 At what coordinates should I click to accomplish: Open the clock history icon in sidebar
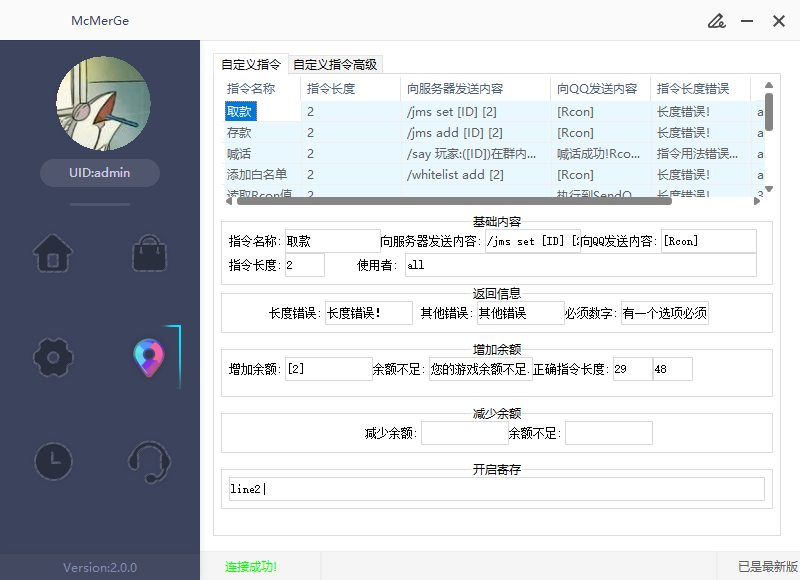click(x=53, y=461)
